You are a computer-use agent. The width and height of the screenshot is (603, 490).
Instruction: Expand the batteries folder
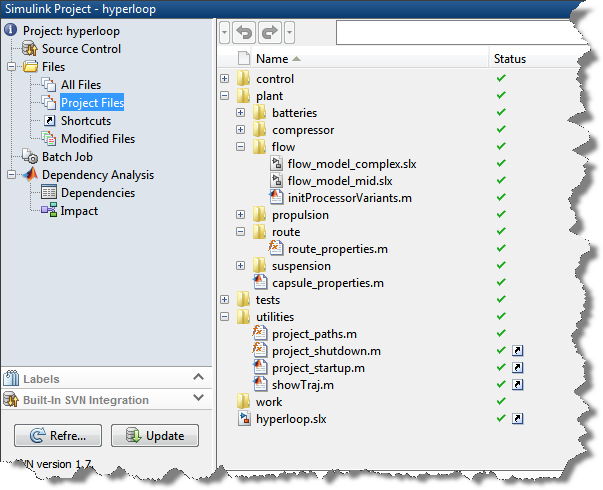point(240,113)
